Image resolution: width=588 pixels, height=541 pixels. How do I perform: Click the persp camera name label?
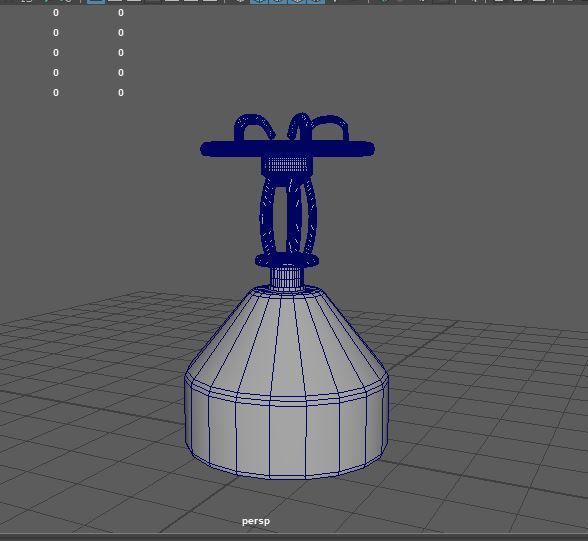(256, 521)
